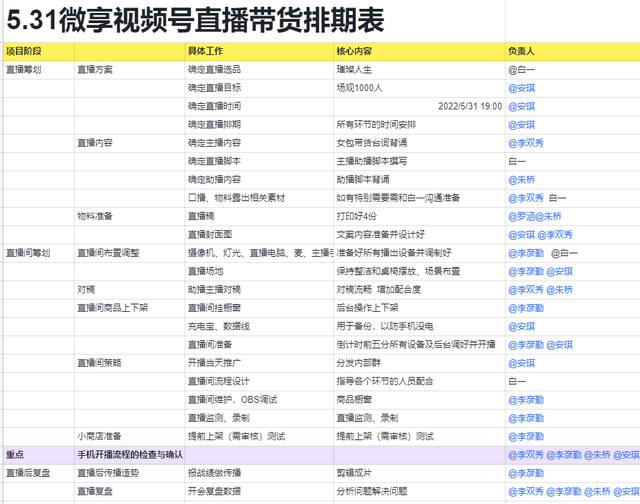Select the 口播、物料露出相关素材 cell
This screenshot has height=504, width=640.
click(259, 198)
